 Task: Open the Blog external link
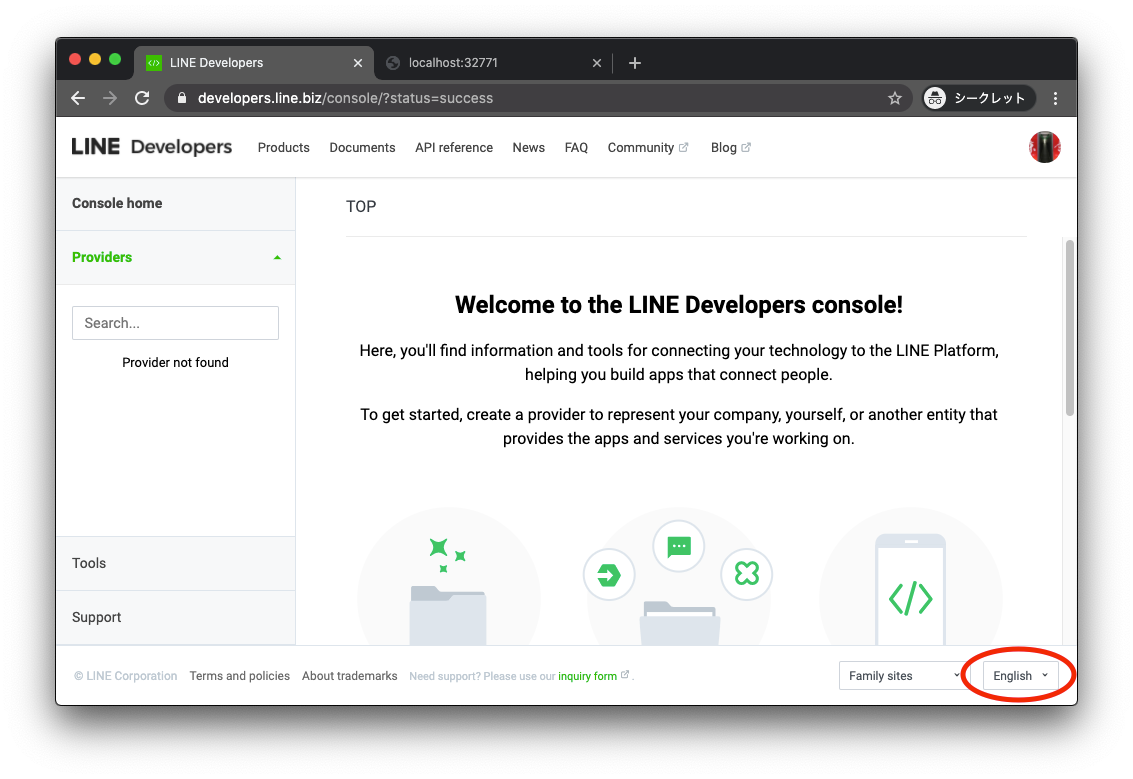click(x=731, y=147)
